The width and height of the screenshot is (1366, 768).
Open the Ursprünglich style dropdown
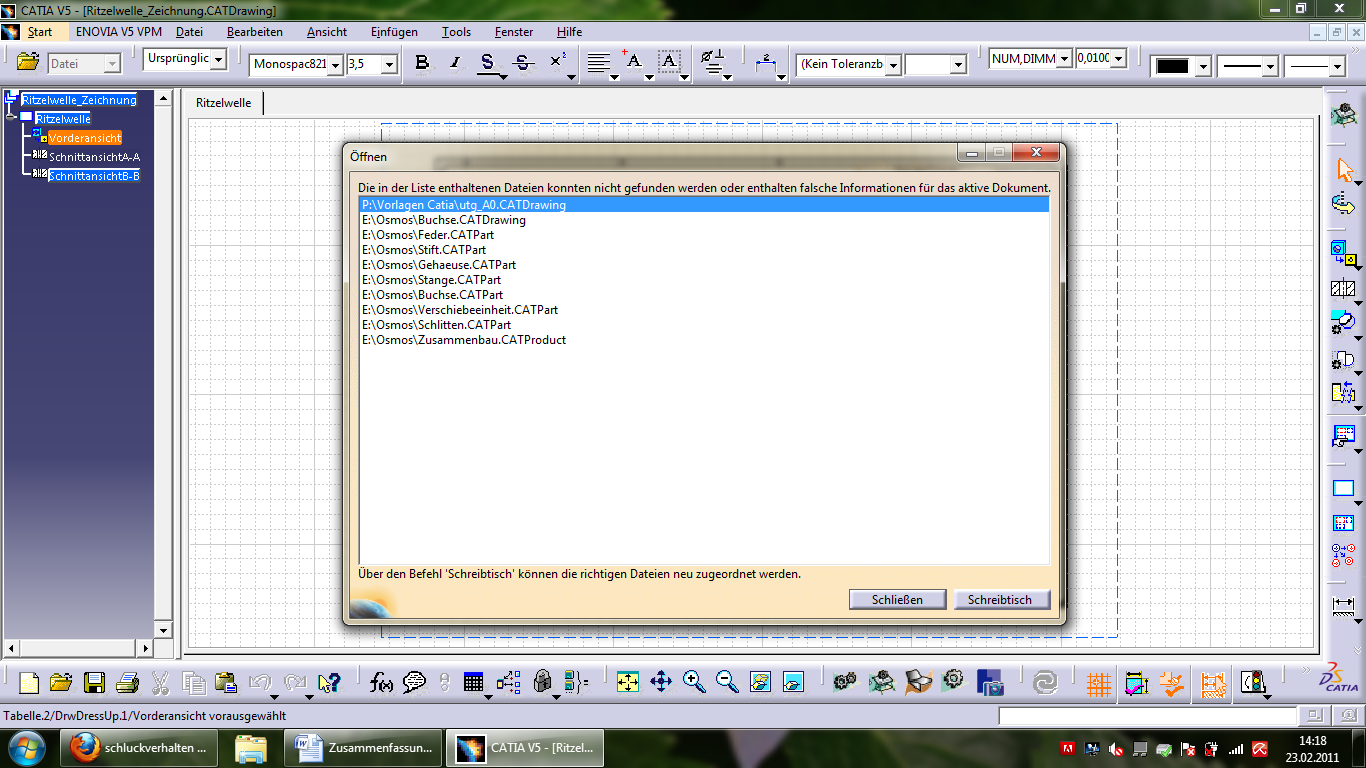pos(219,59)
